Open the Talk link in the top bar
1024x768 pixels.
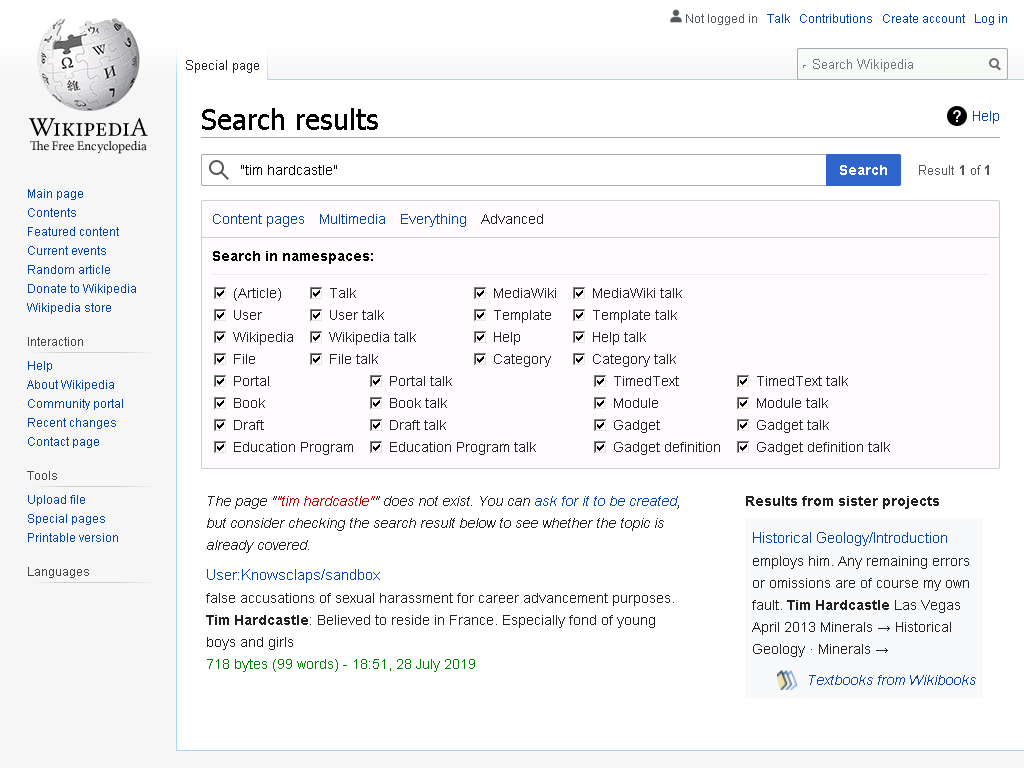778,18
